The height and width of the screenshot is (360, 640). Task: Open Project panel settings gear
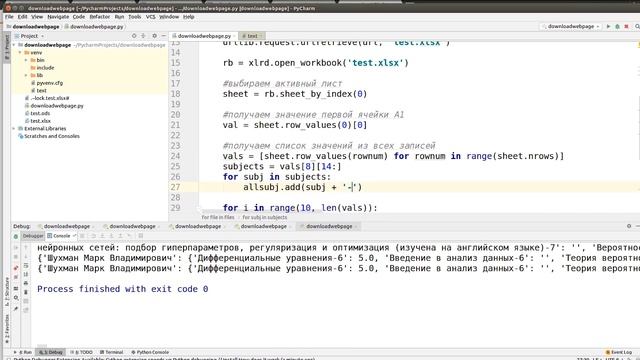pos(154,36)
